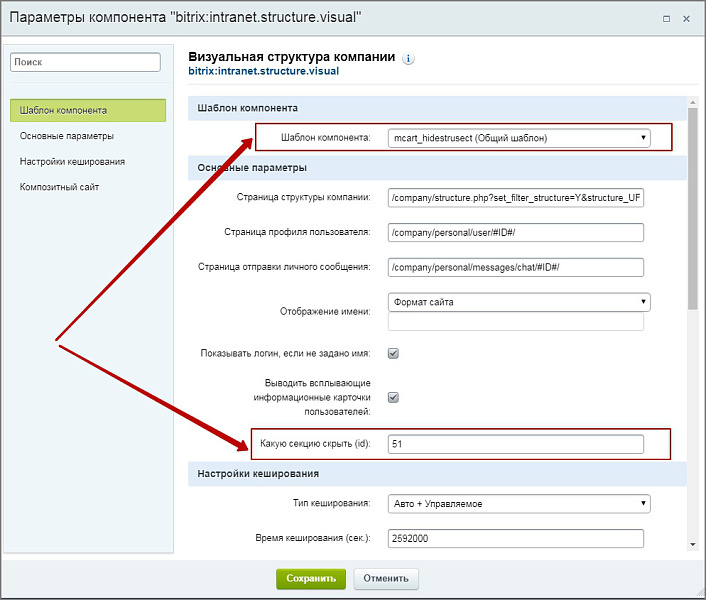Toggle 'Показывать логин, если не задано имя' checkbox

pyautogui.click(x=393, y=353)
